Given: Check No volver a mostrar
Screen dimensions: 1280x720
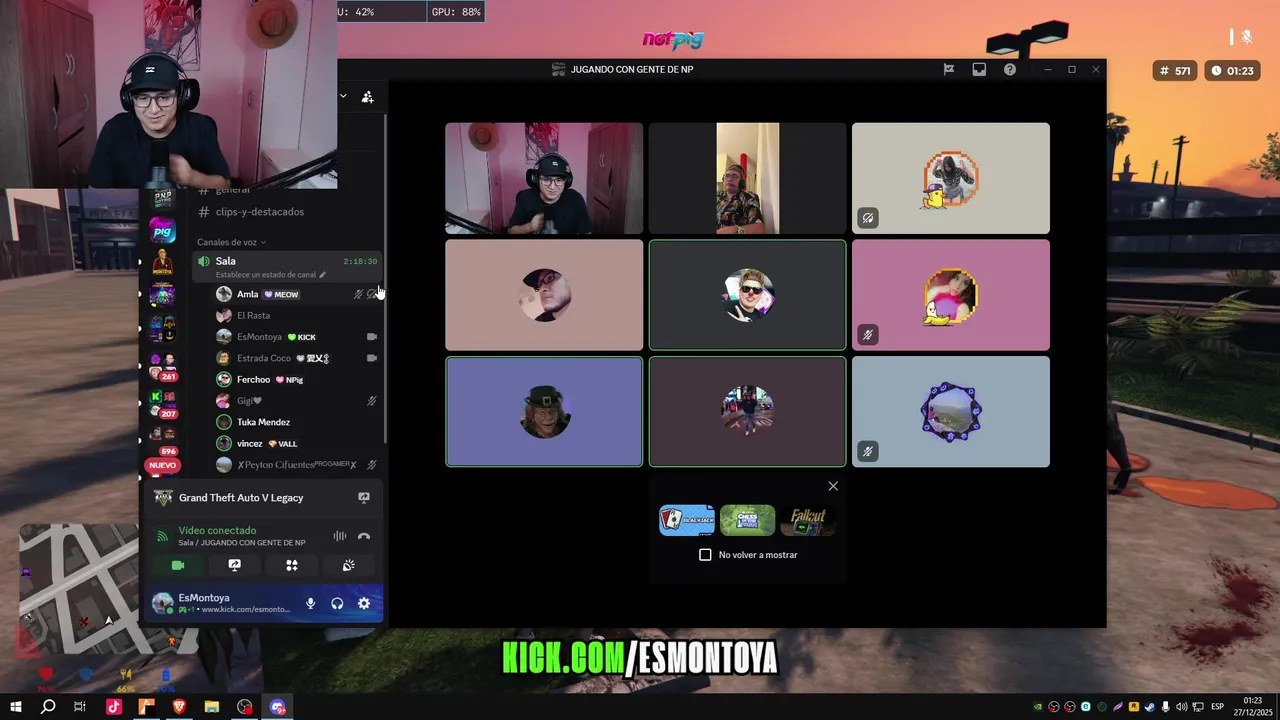Looking at the screenshot, I should coord(705,555).
